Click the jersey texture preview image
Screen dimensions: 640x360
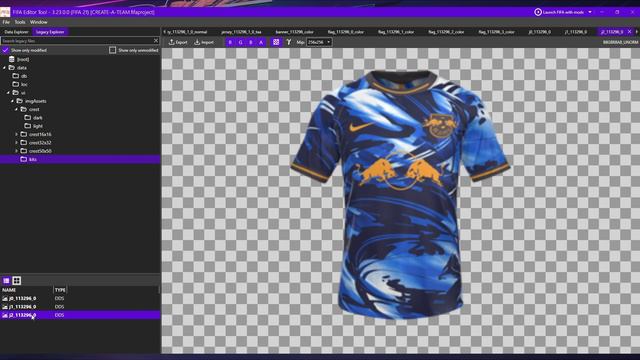click(400, 194)
